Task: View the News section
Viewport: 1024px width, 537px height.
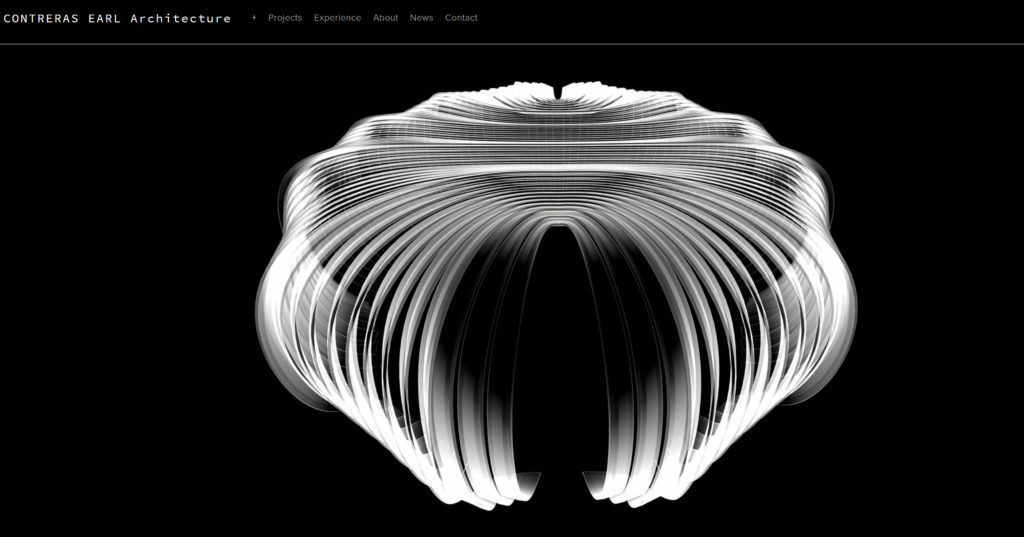Action: [421, 18]
